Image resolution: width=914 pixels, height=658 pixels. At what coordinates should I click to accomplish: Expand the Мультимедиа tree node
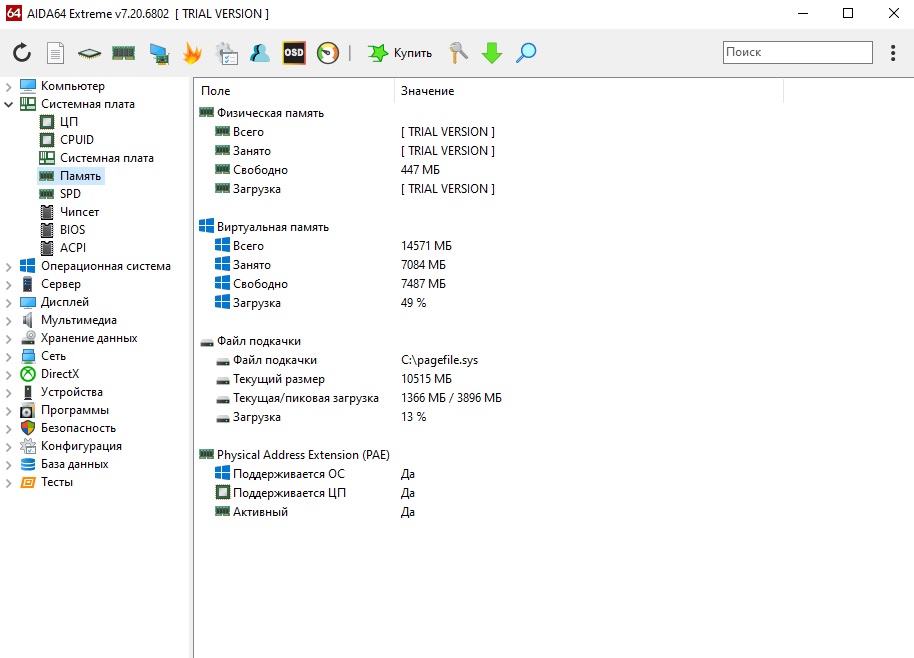[8, 321]
